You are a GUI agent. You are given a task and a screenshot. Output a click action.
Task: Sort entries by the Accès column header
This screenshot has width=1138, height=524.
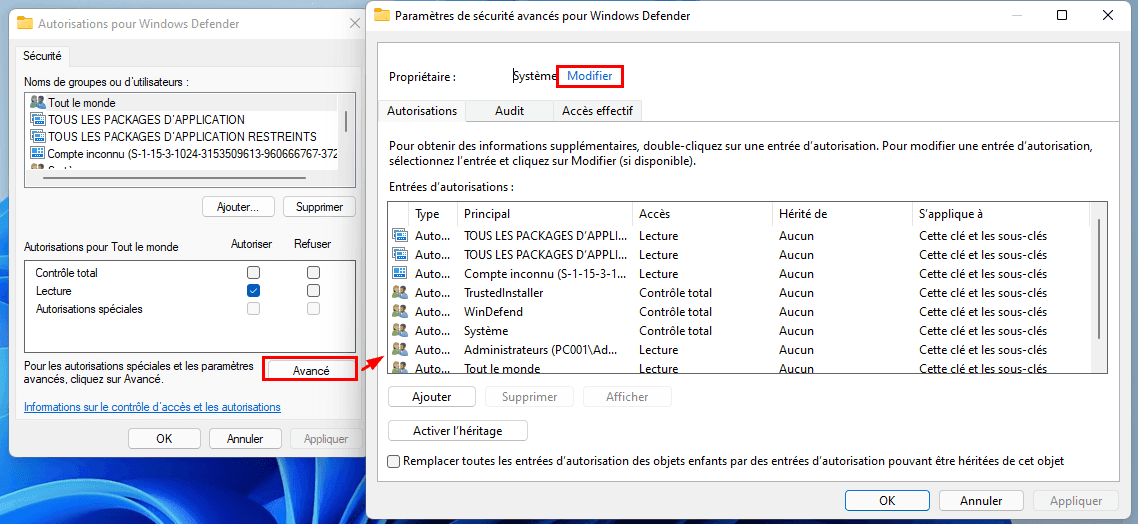[702, 214]
